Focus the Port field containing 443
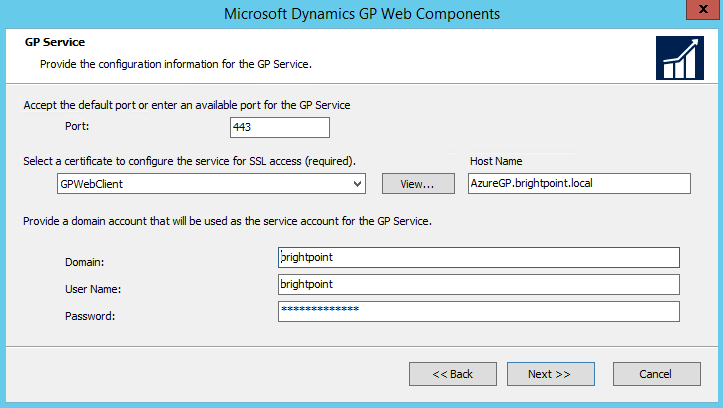Viewport: 723px width, 408px height. [x=279, y=127]
